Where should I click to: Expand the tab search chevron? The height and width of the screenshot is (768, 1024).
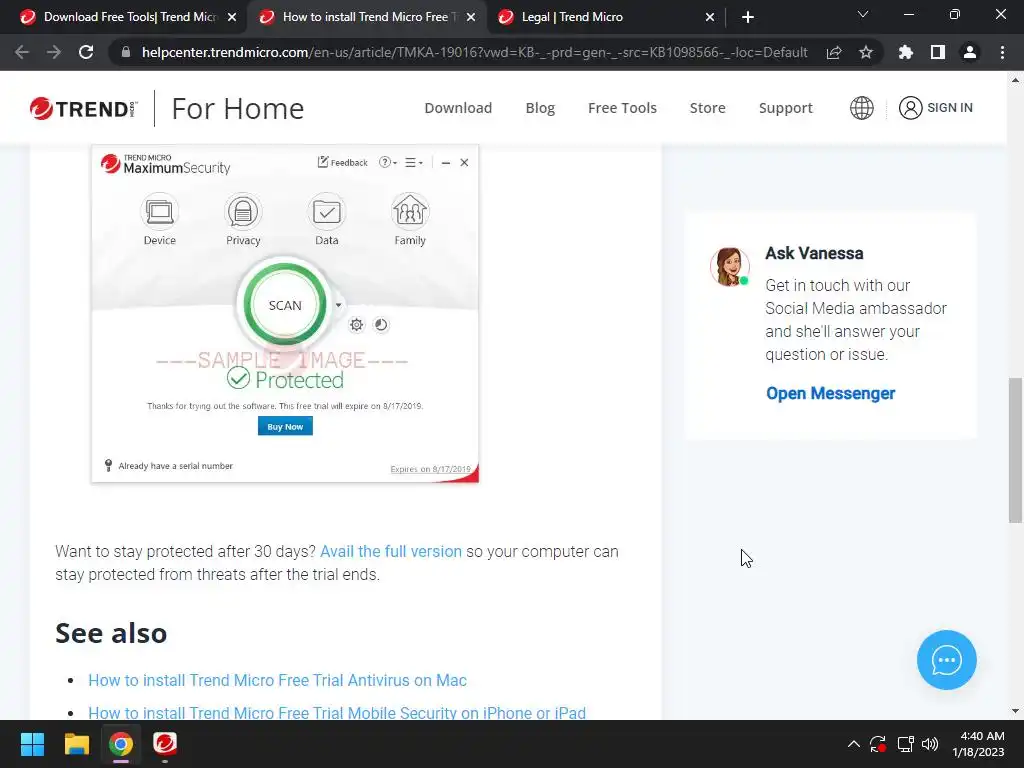click(x=863, y=14)
